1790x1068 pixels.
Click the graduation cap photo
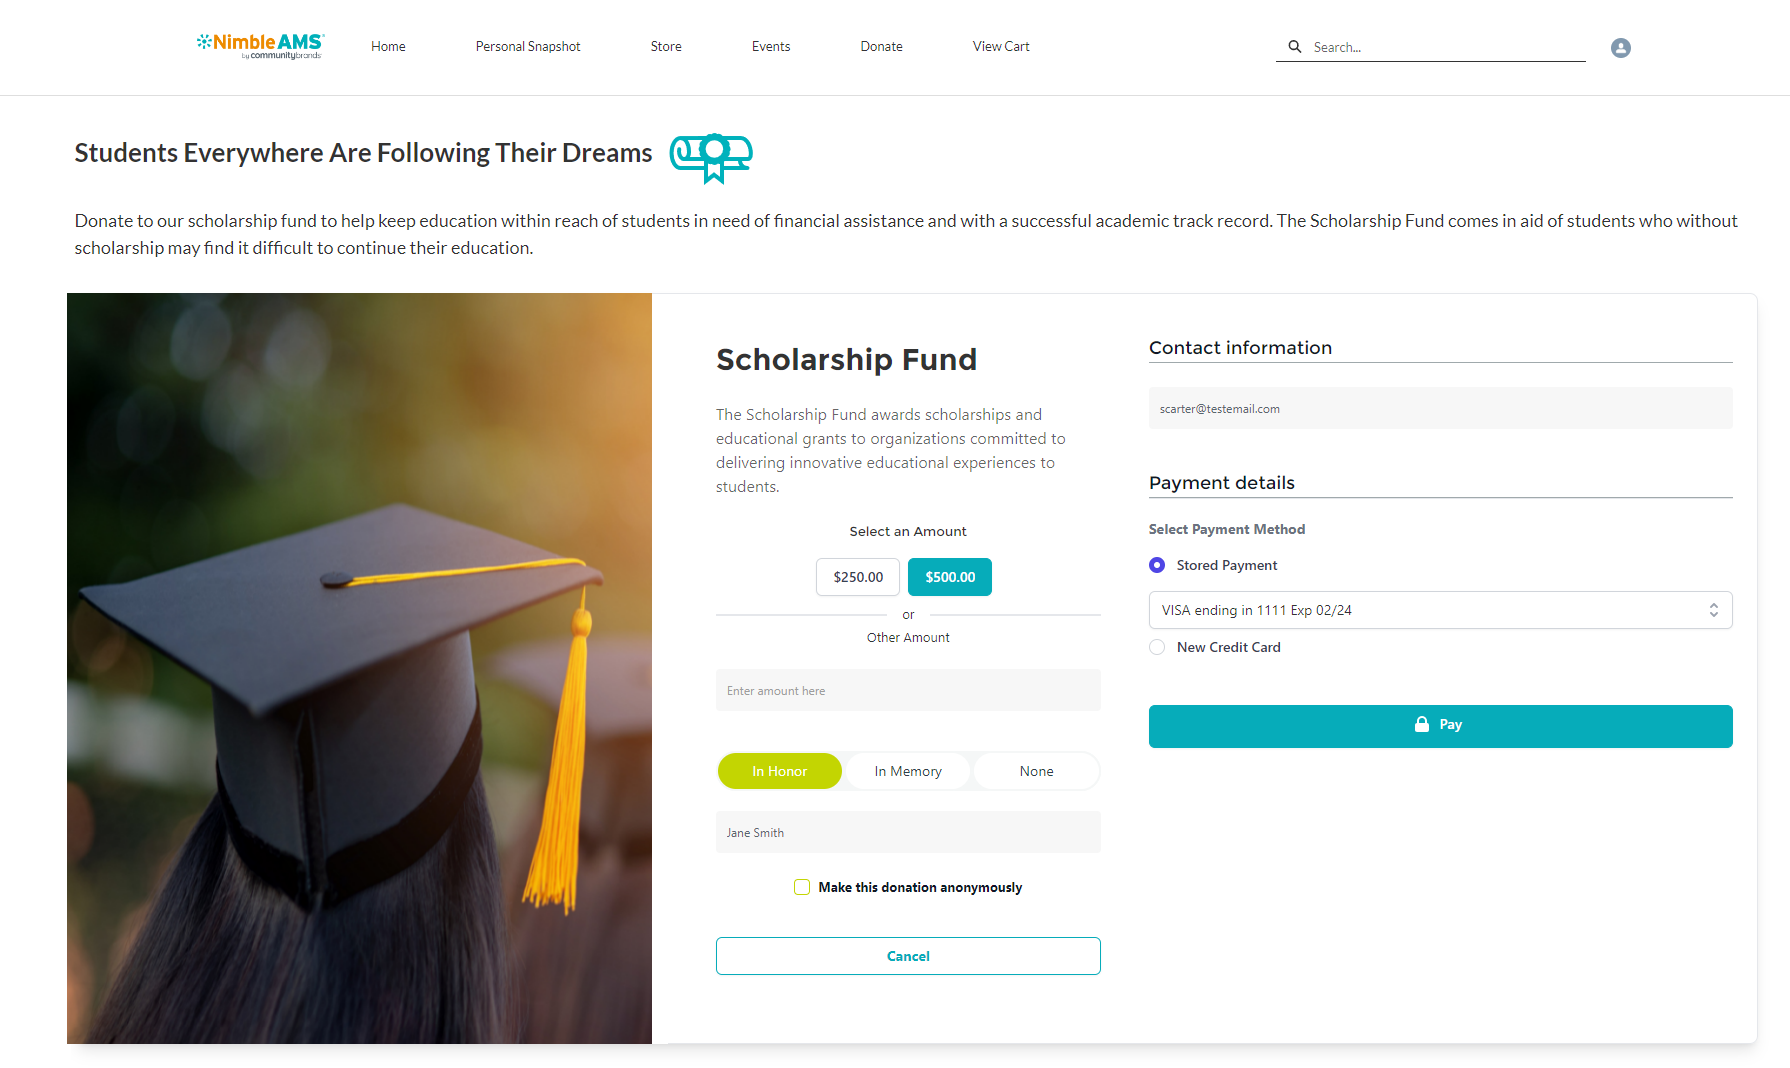point(359,668)
